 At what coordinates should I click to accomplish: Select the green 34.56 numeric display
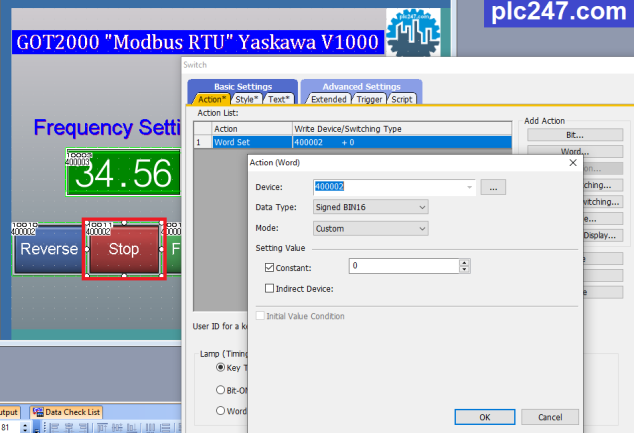pos(123,173)
